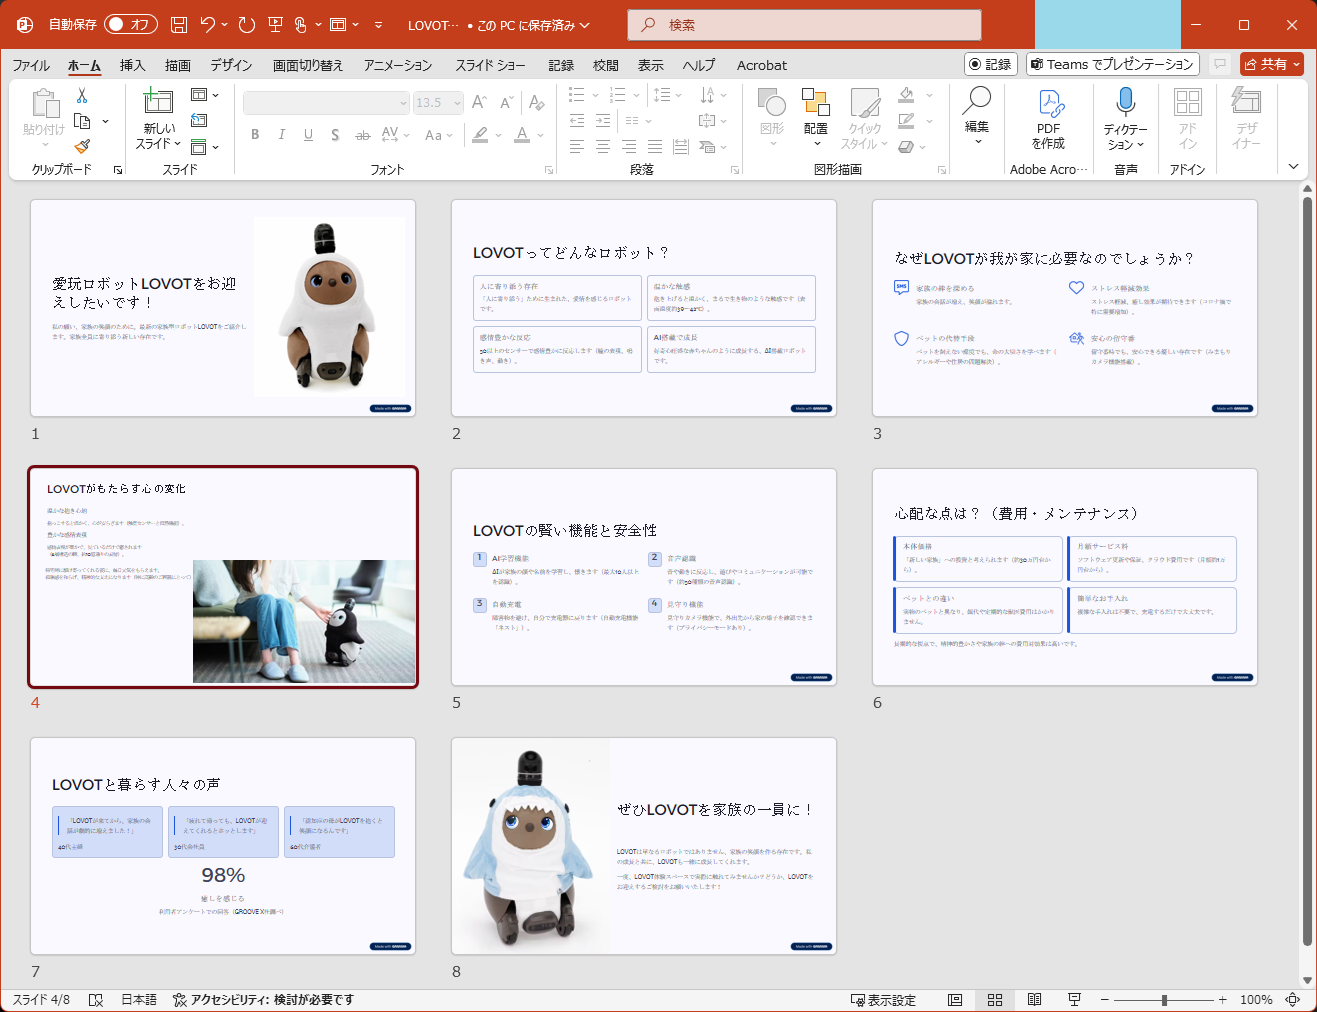
Task: Click zoom out minus button
Action: pos(1105,1000)
